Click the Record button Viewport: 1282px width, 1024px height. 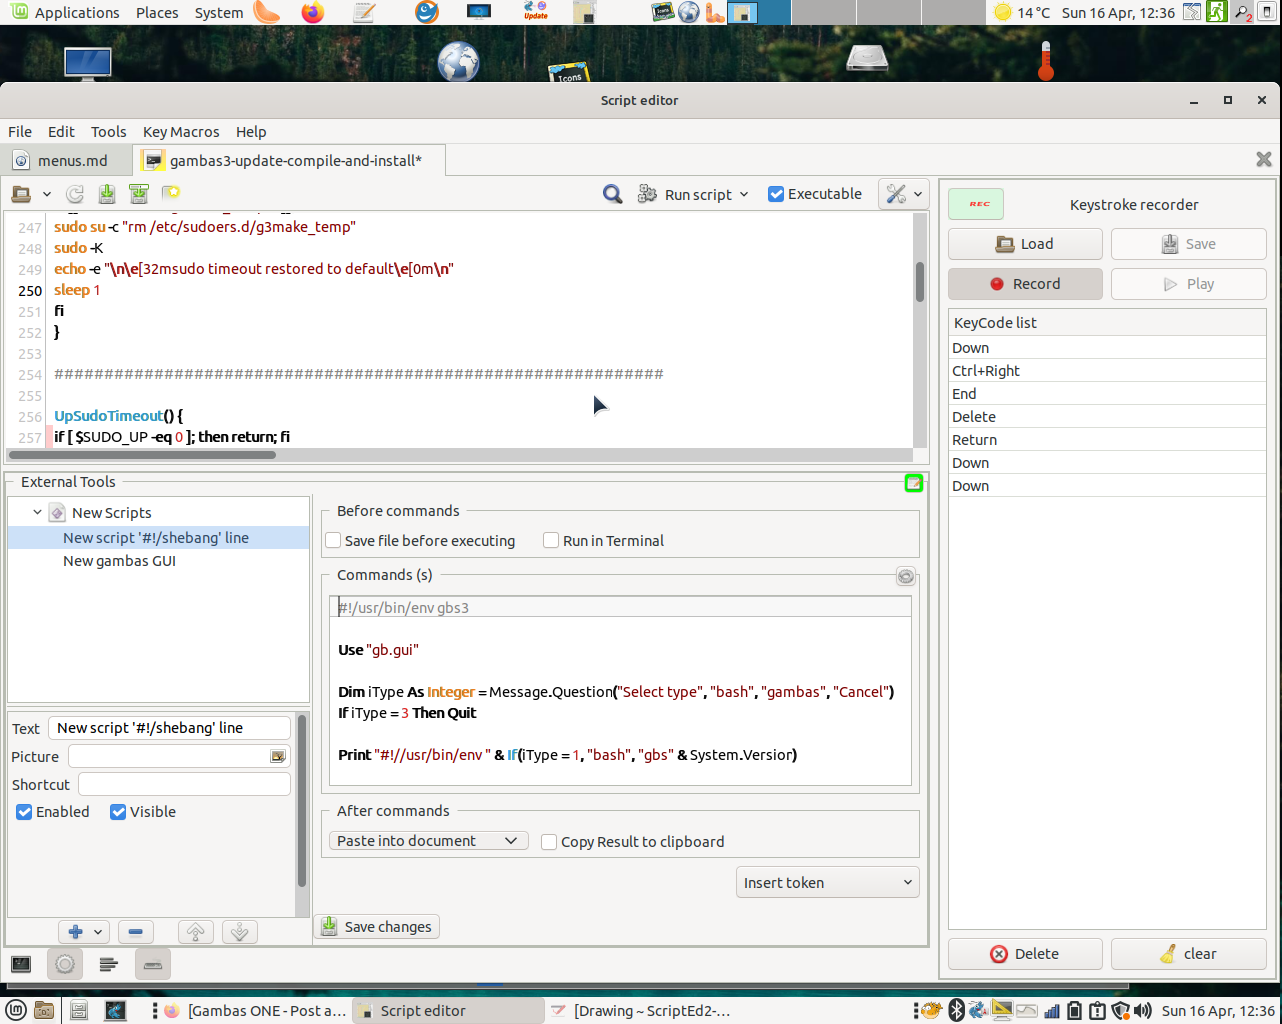(x=1025, y=284)
